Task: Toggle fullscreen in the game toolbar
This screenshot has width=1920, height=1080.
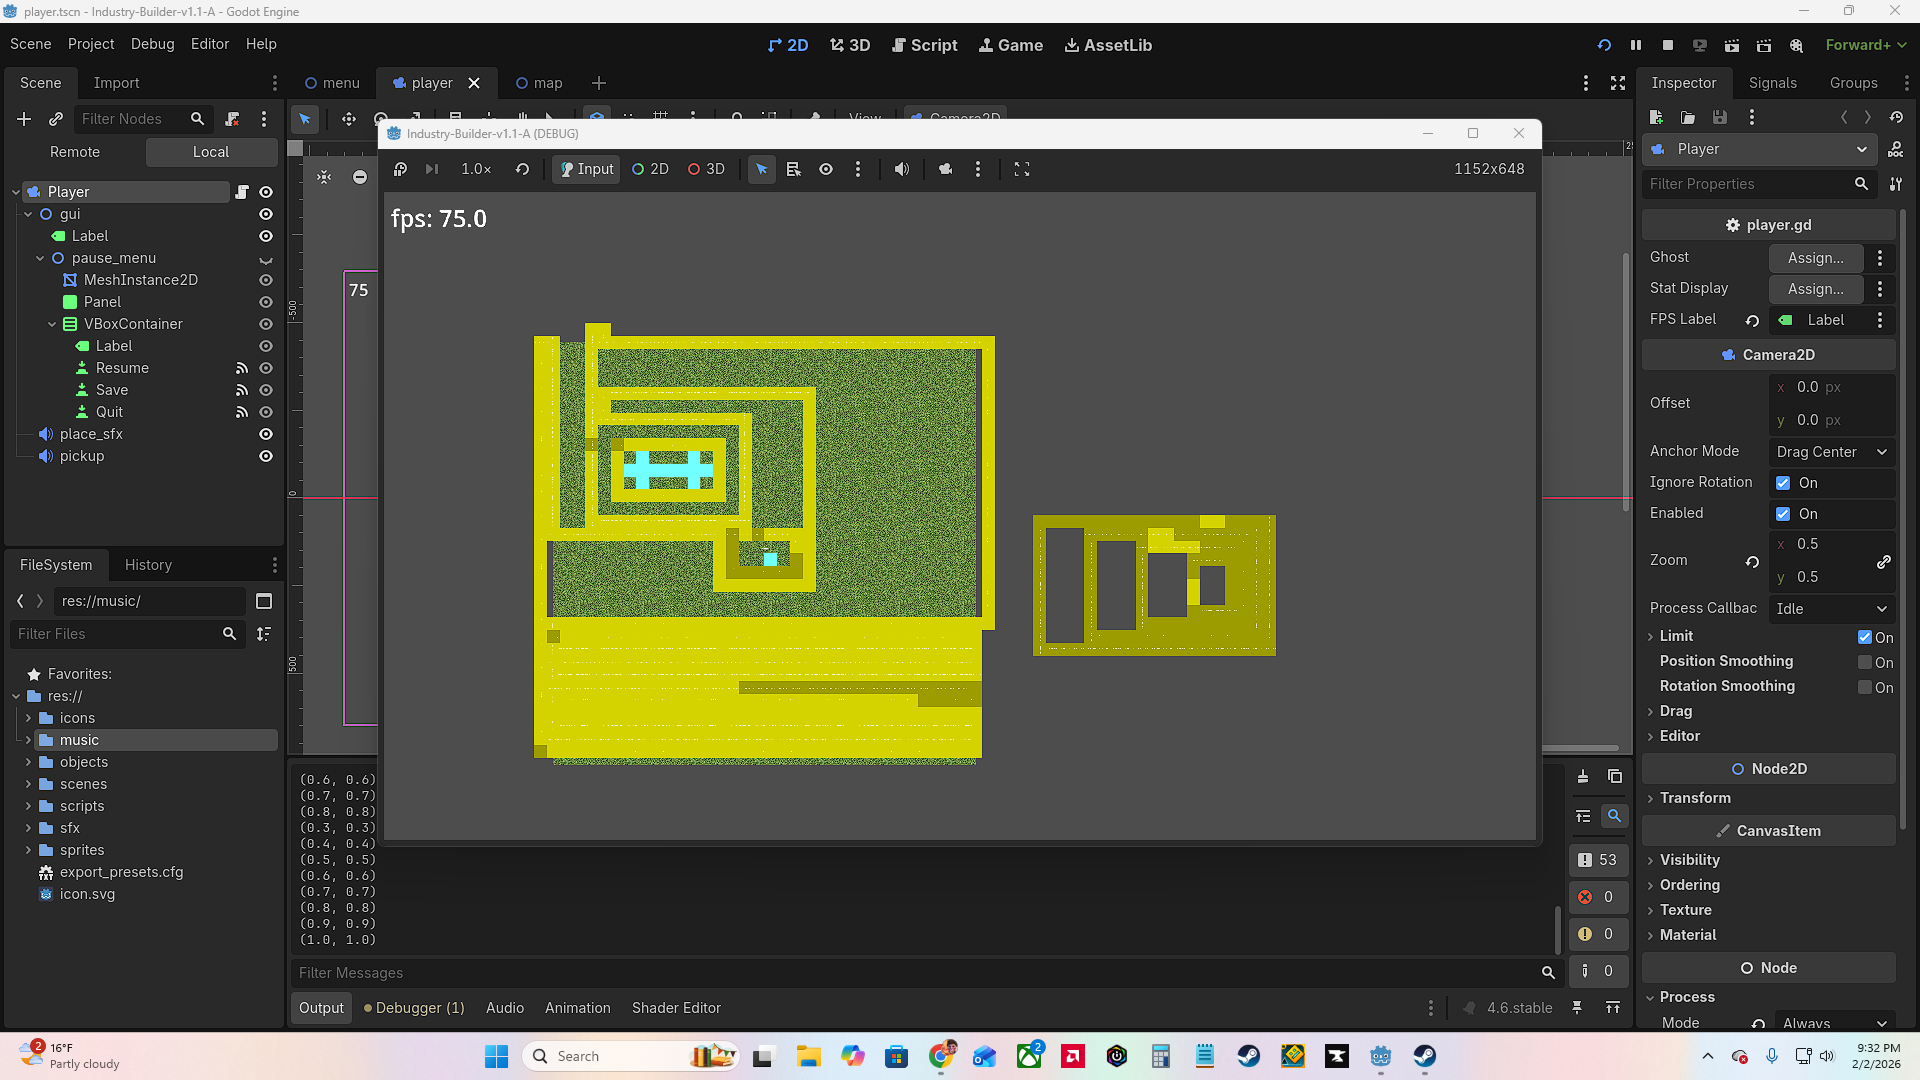Action: click(x=1021, y=169)
